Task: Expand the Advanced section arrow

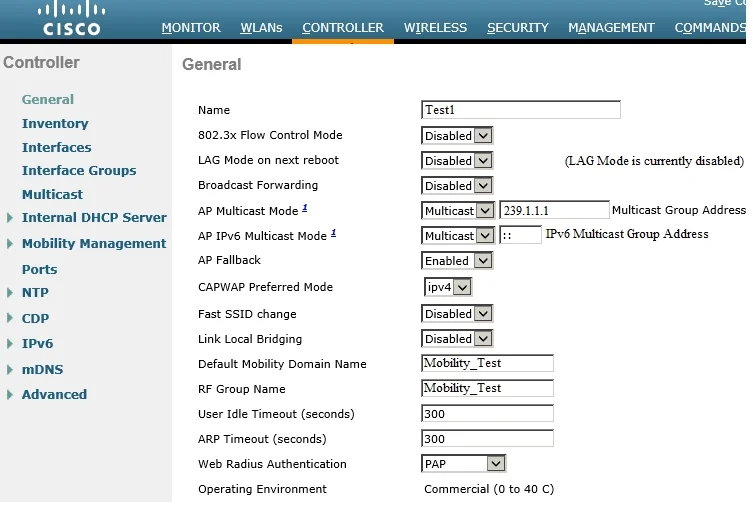Action: tap(10, 395)
